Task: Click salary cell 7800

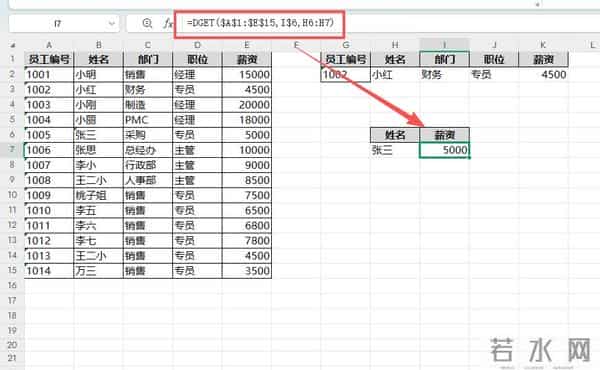Action: (x=247, y=241)
